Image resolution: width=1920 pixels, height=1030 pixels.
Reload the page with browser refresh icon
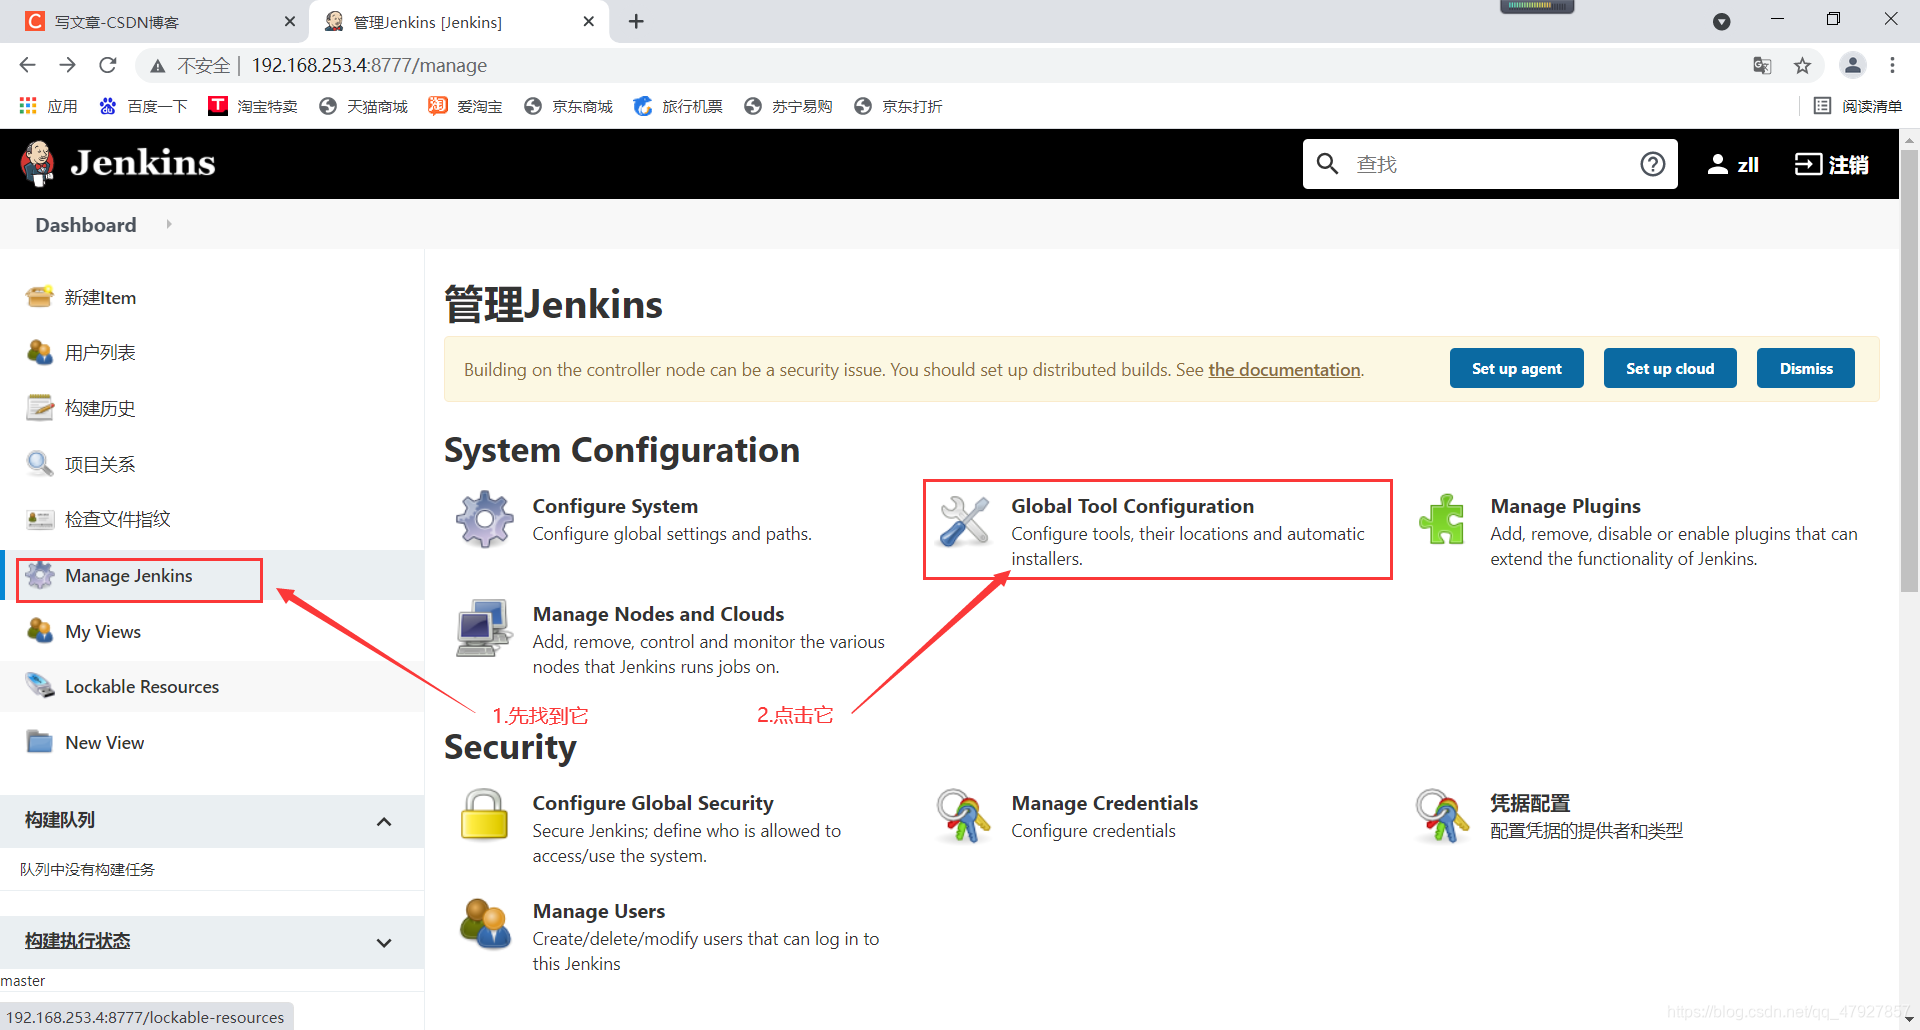108,65
